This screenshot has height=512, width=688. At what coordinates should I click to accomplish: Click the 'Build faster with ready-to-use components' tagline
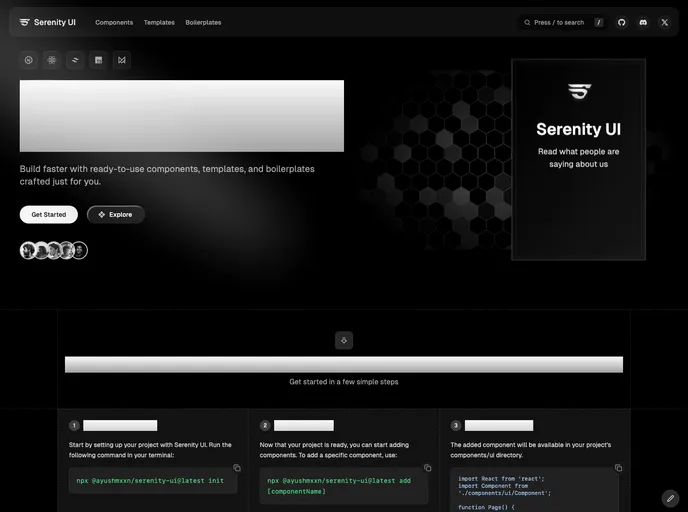pyautogui.click(x=167, y=175)
